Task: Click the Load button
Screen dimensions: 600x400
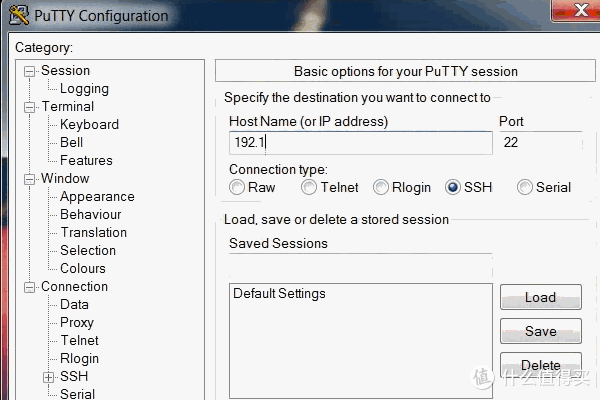Action: 541,297
